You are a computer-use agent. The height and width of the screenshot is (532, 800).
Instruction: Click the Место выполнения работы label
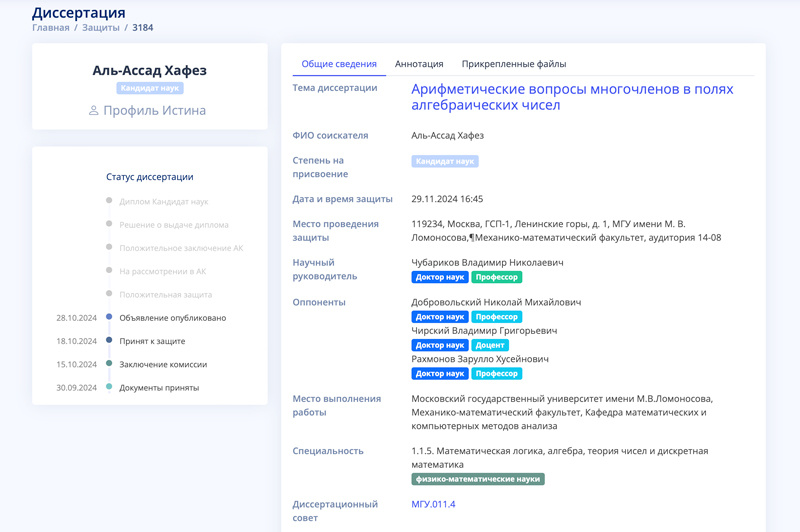pyautogui.click(x=337, y=406)
